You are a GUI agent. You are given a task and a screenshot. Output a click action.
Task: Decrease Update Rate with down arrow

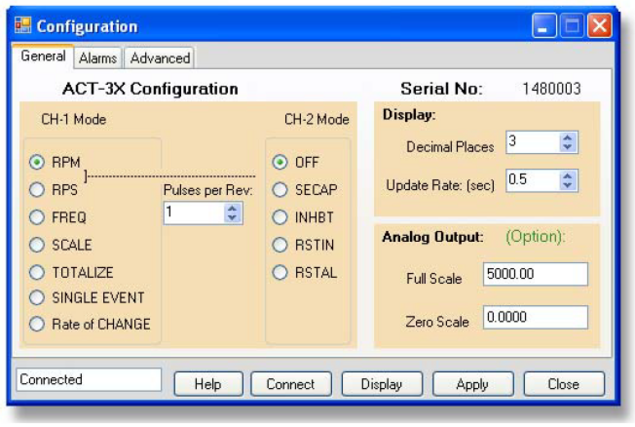pyautogui.click(x=569, y=186)
